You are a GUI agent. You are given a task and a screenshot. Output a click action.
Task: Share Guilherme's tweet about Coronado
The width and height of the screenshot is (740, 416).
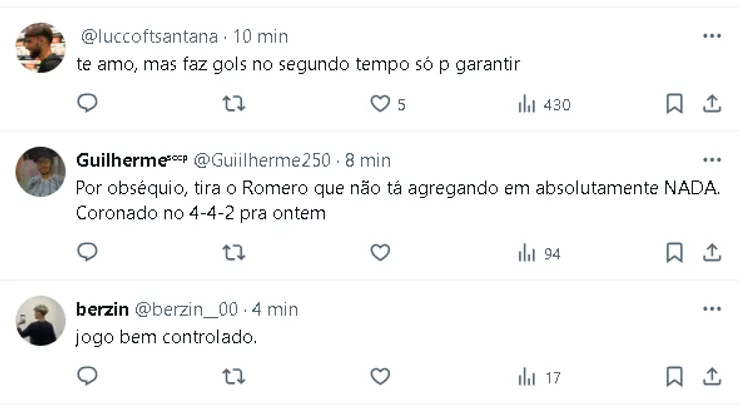(712, 253)
